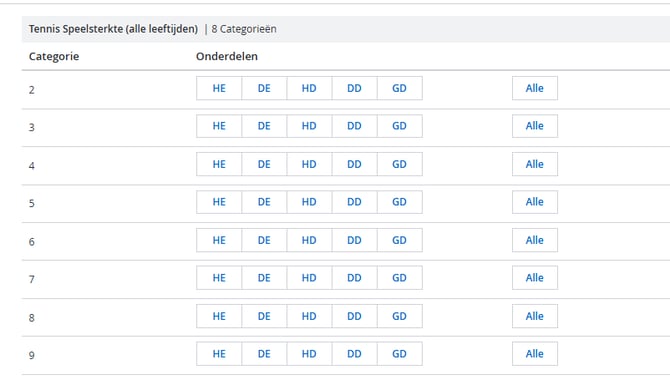
Task: Choose DE in category 9 row
Action: click(x=264, y=354)
